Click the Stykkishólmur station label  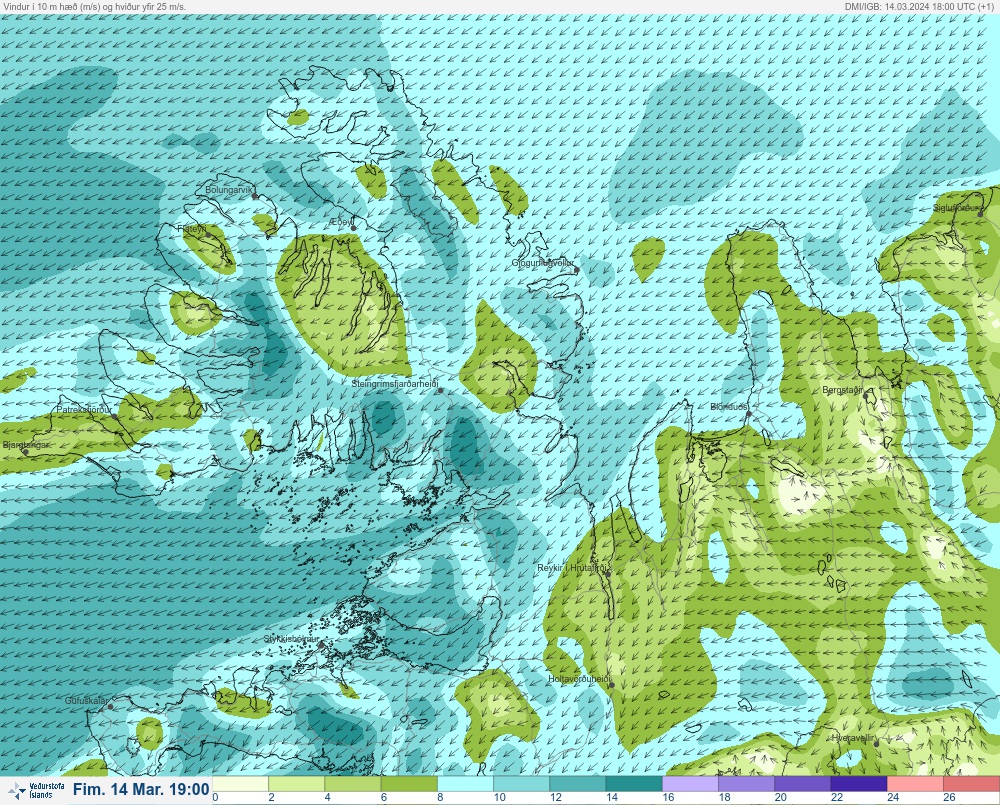point(291,639)
